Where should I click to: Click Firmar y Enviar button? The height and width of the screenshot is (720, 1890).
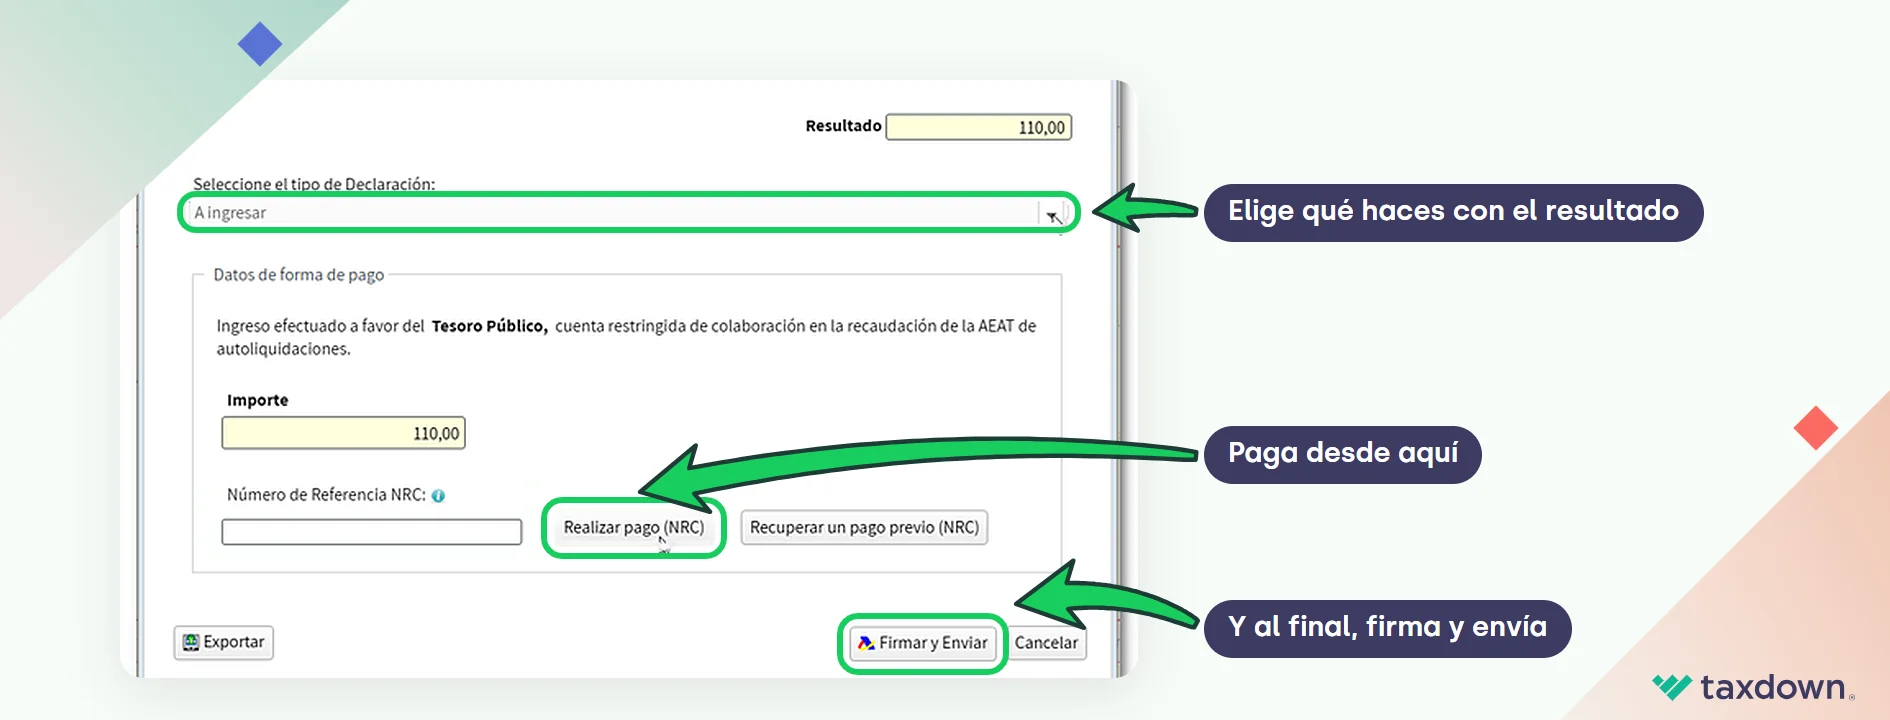(923, 643)
